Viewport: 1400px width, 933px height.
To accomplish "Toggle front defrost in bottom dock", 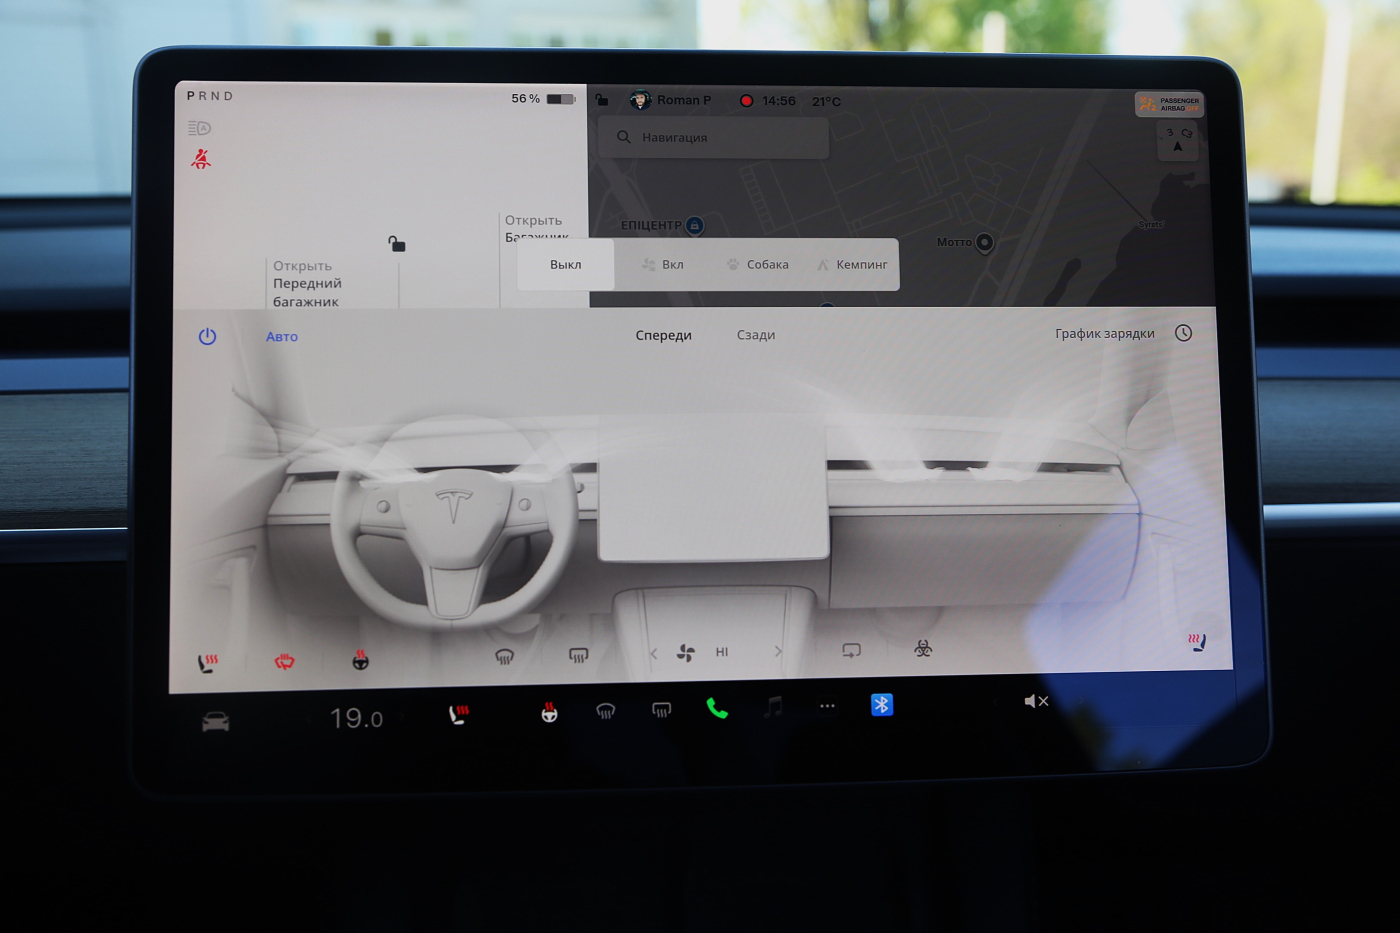I will pyautogui.click(x=606, y=711).
